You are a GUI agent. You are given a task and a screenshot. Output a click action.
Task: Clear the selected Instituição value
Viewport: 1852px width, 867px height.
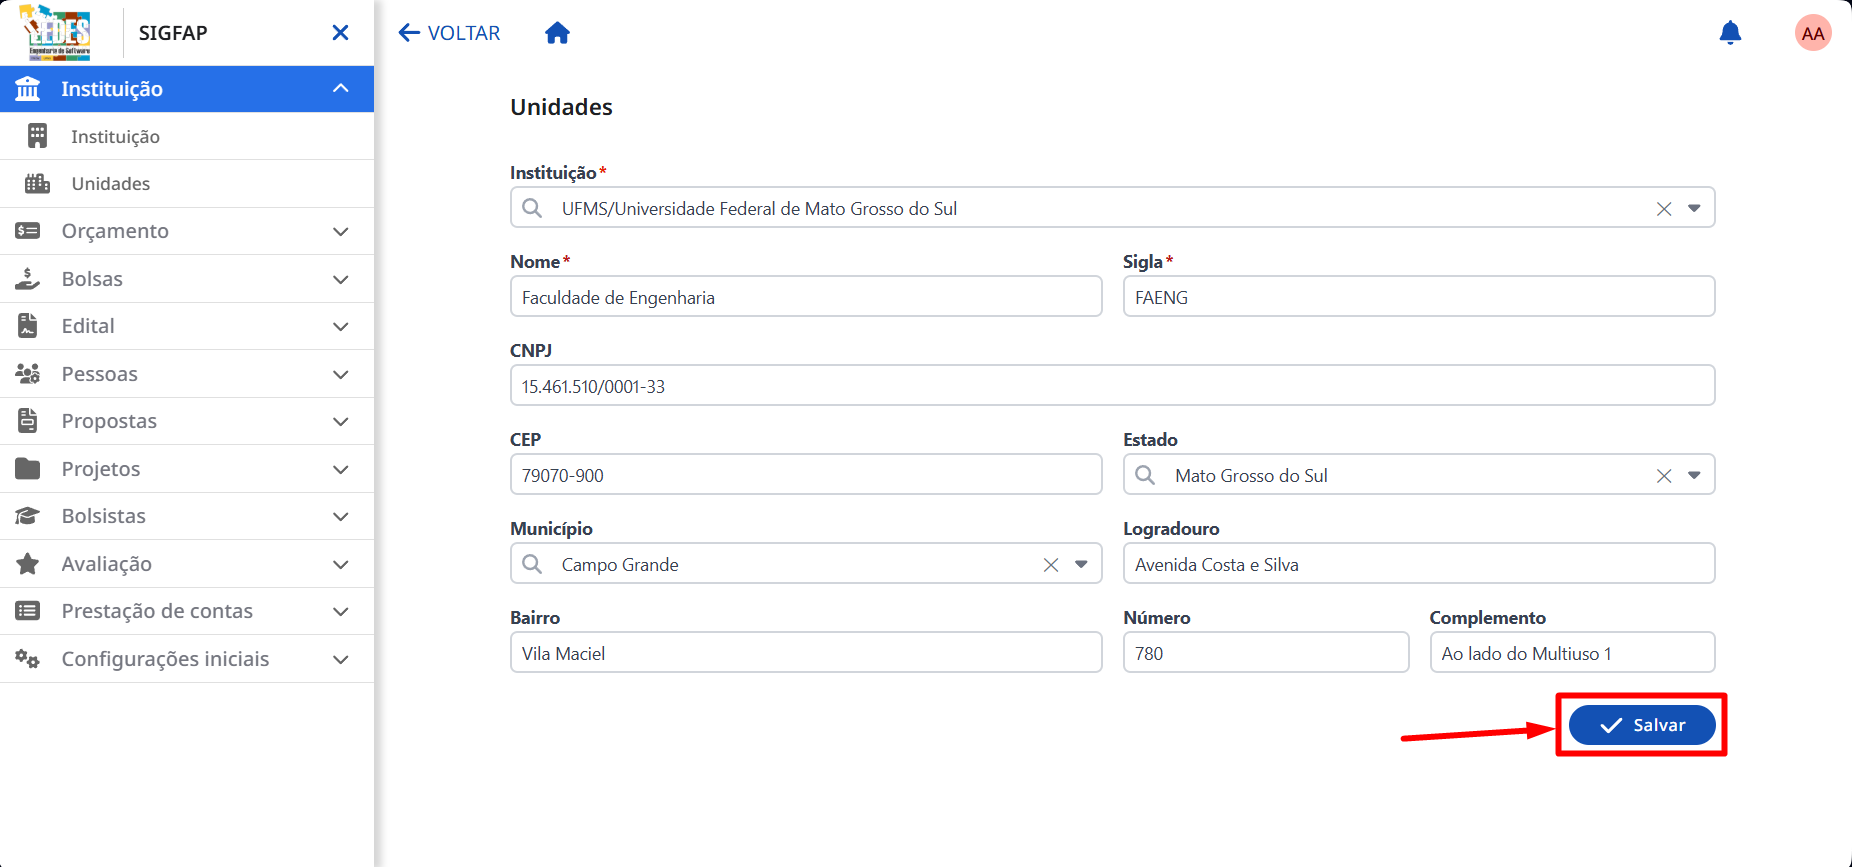point(1664,208)
